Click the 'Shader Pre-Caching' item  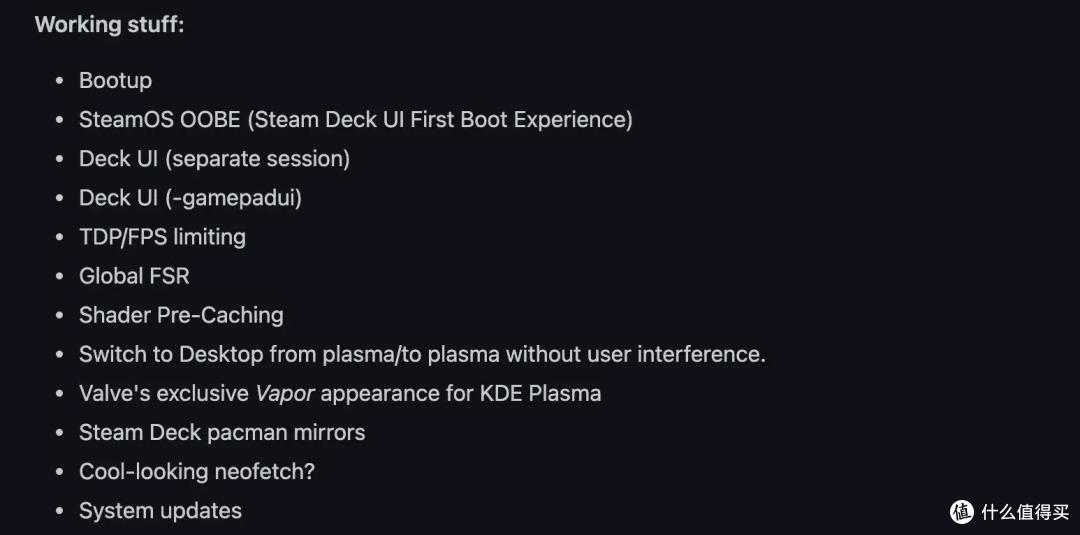point(181,315)
